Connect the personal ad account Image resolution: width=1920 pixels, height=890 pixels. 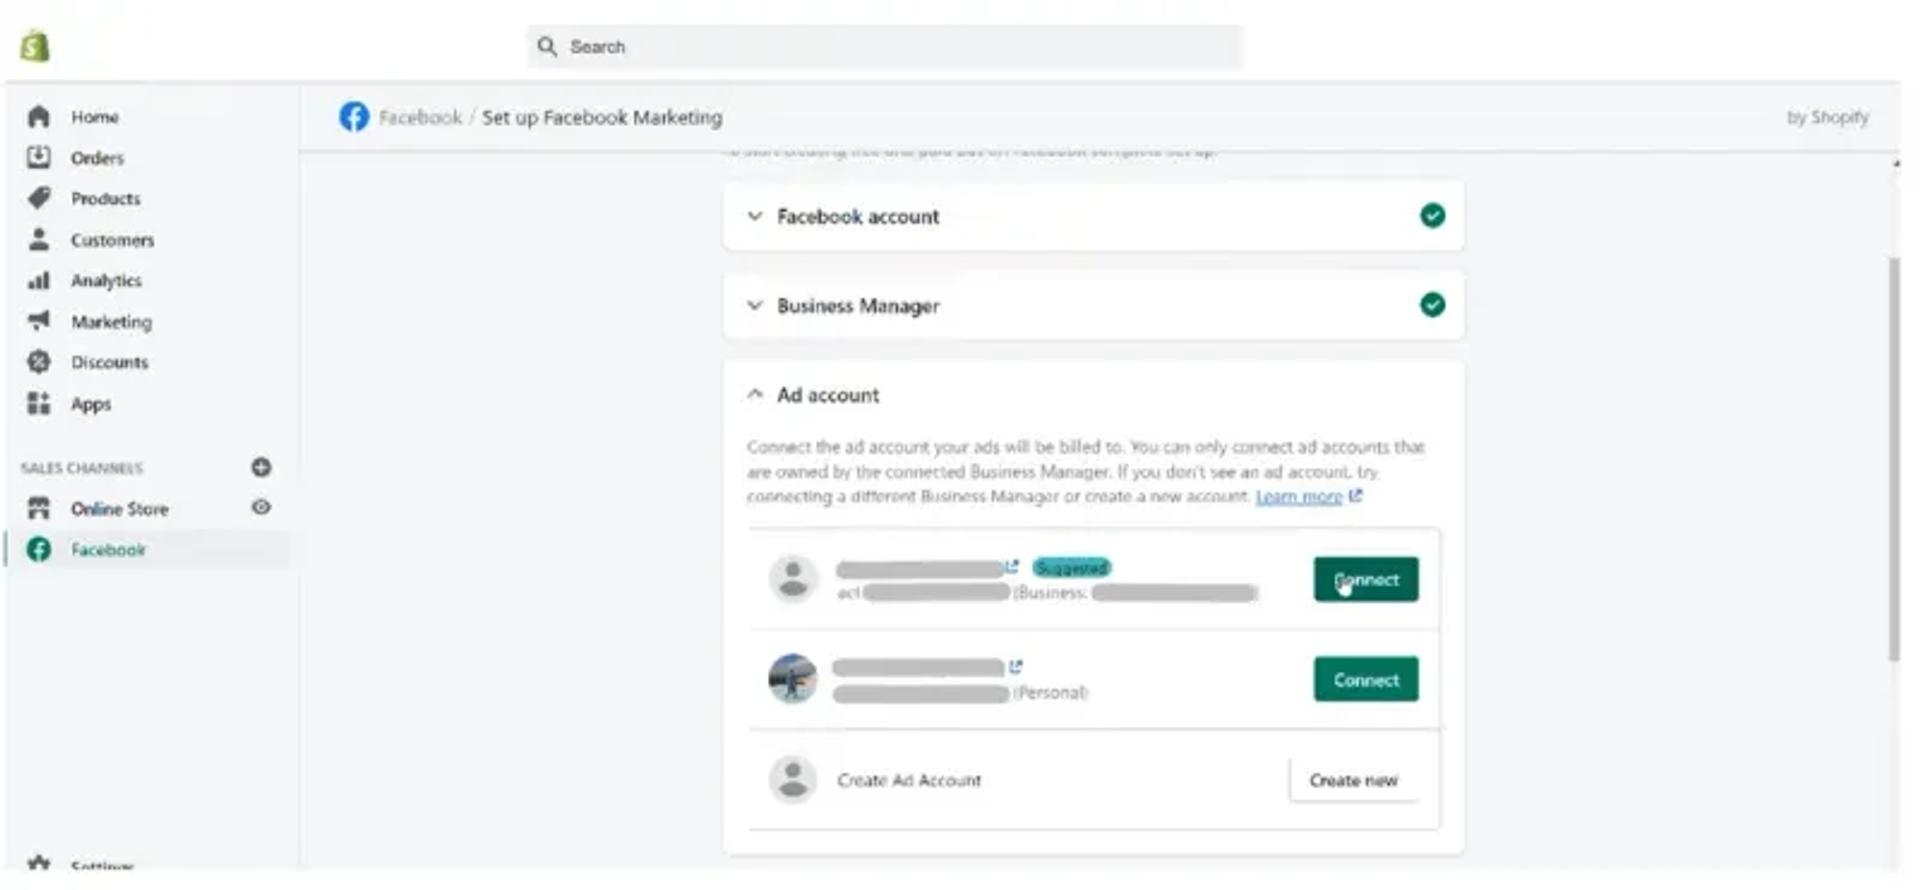click(1365, 679)
